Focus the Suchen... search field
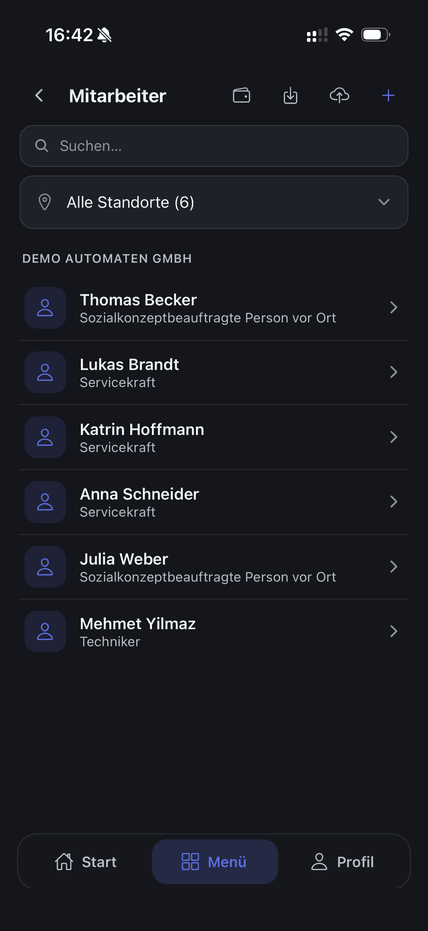This screenshot has width=428, height=931. pyautogui.click(x=214, y=145)
